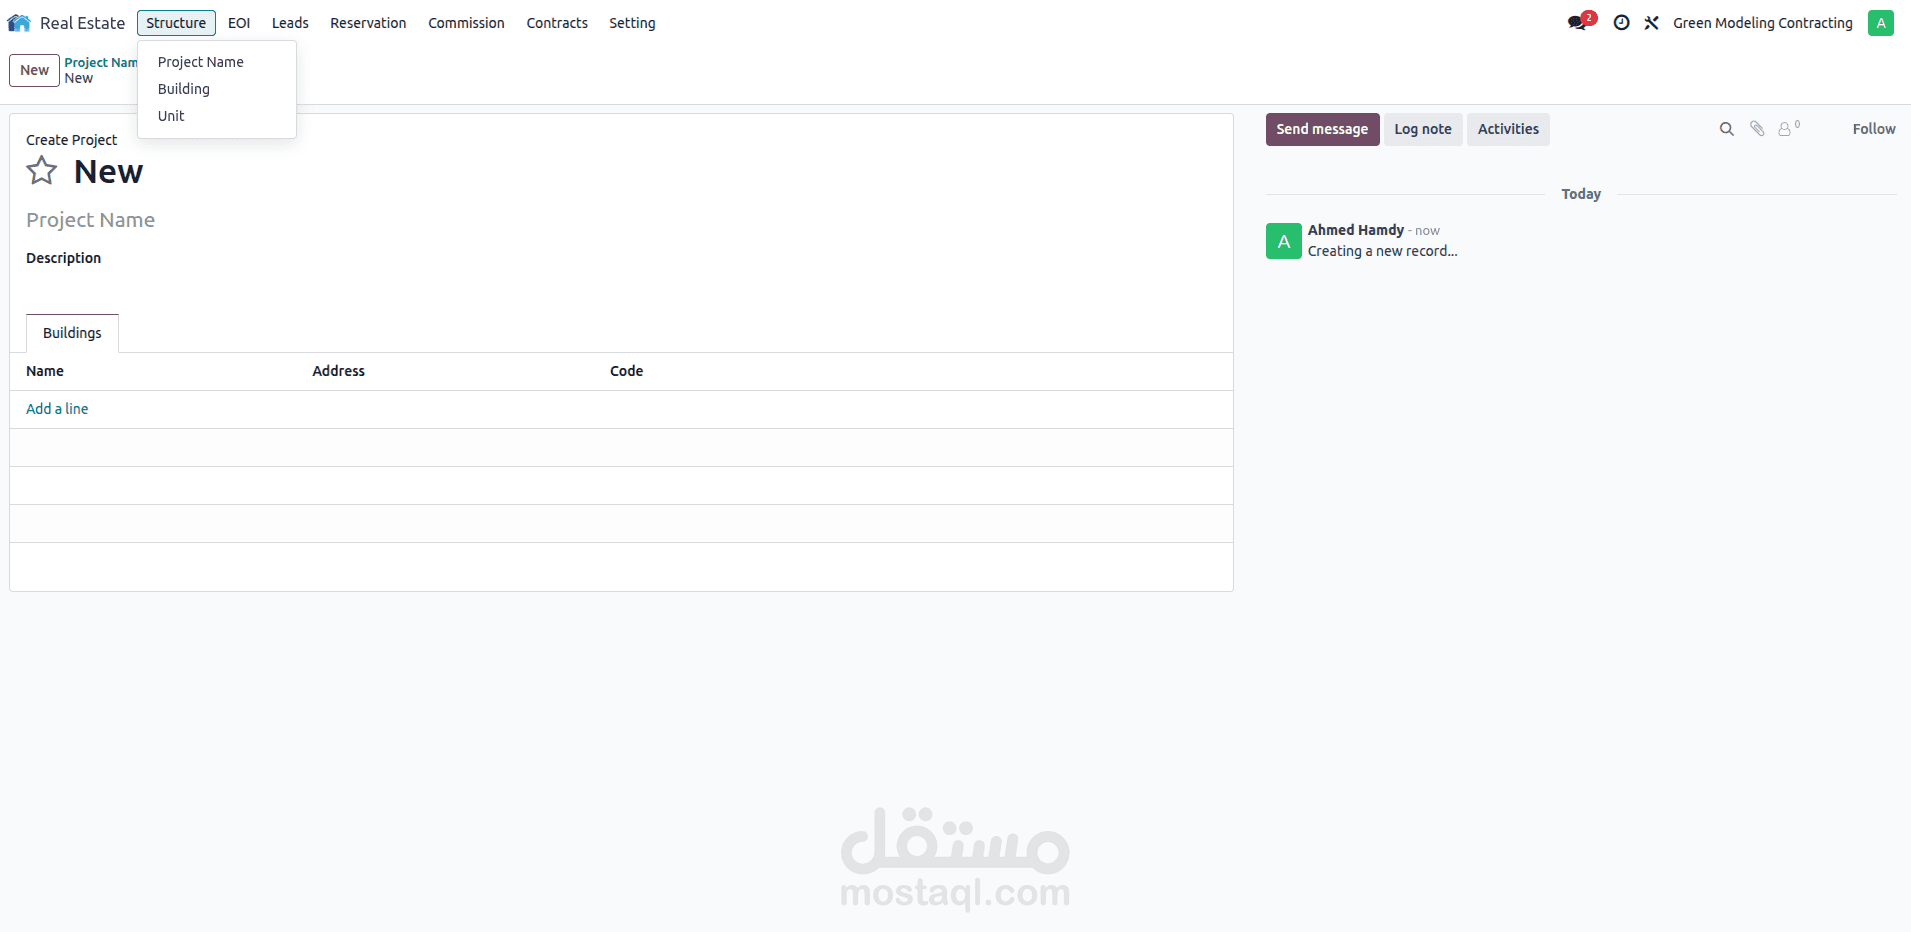
Task: Show followers list icon
Action: [1789, 128]
